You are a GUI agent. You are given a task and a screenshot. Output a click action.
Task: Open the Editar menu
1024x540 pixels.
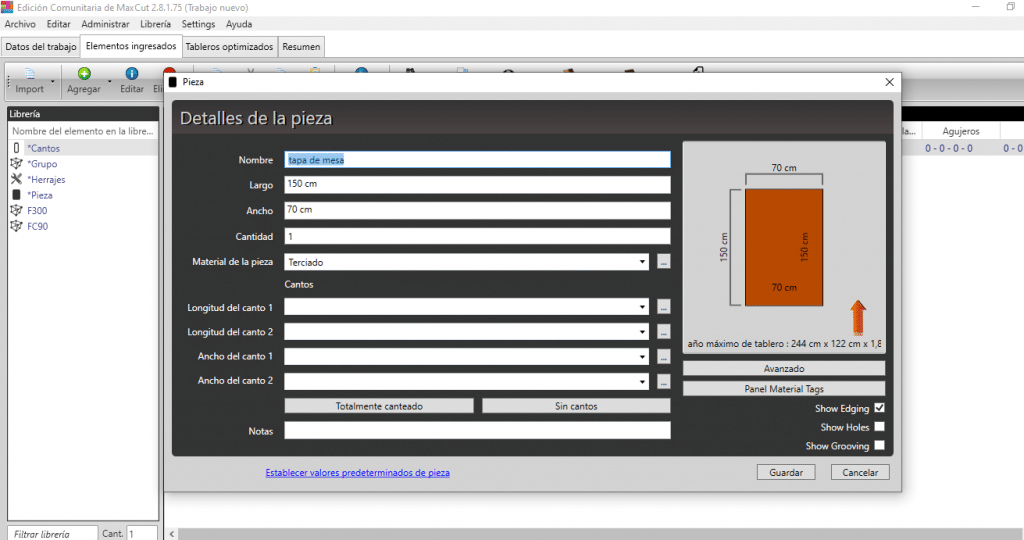[58, 24]
